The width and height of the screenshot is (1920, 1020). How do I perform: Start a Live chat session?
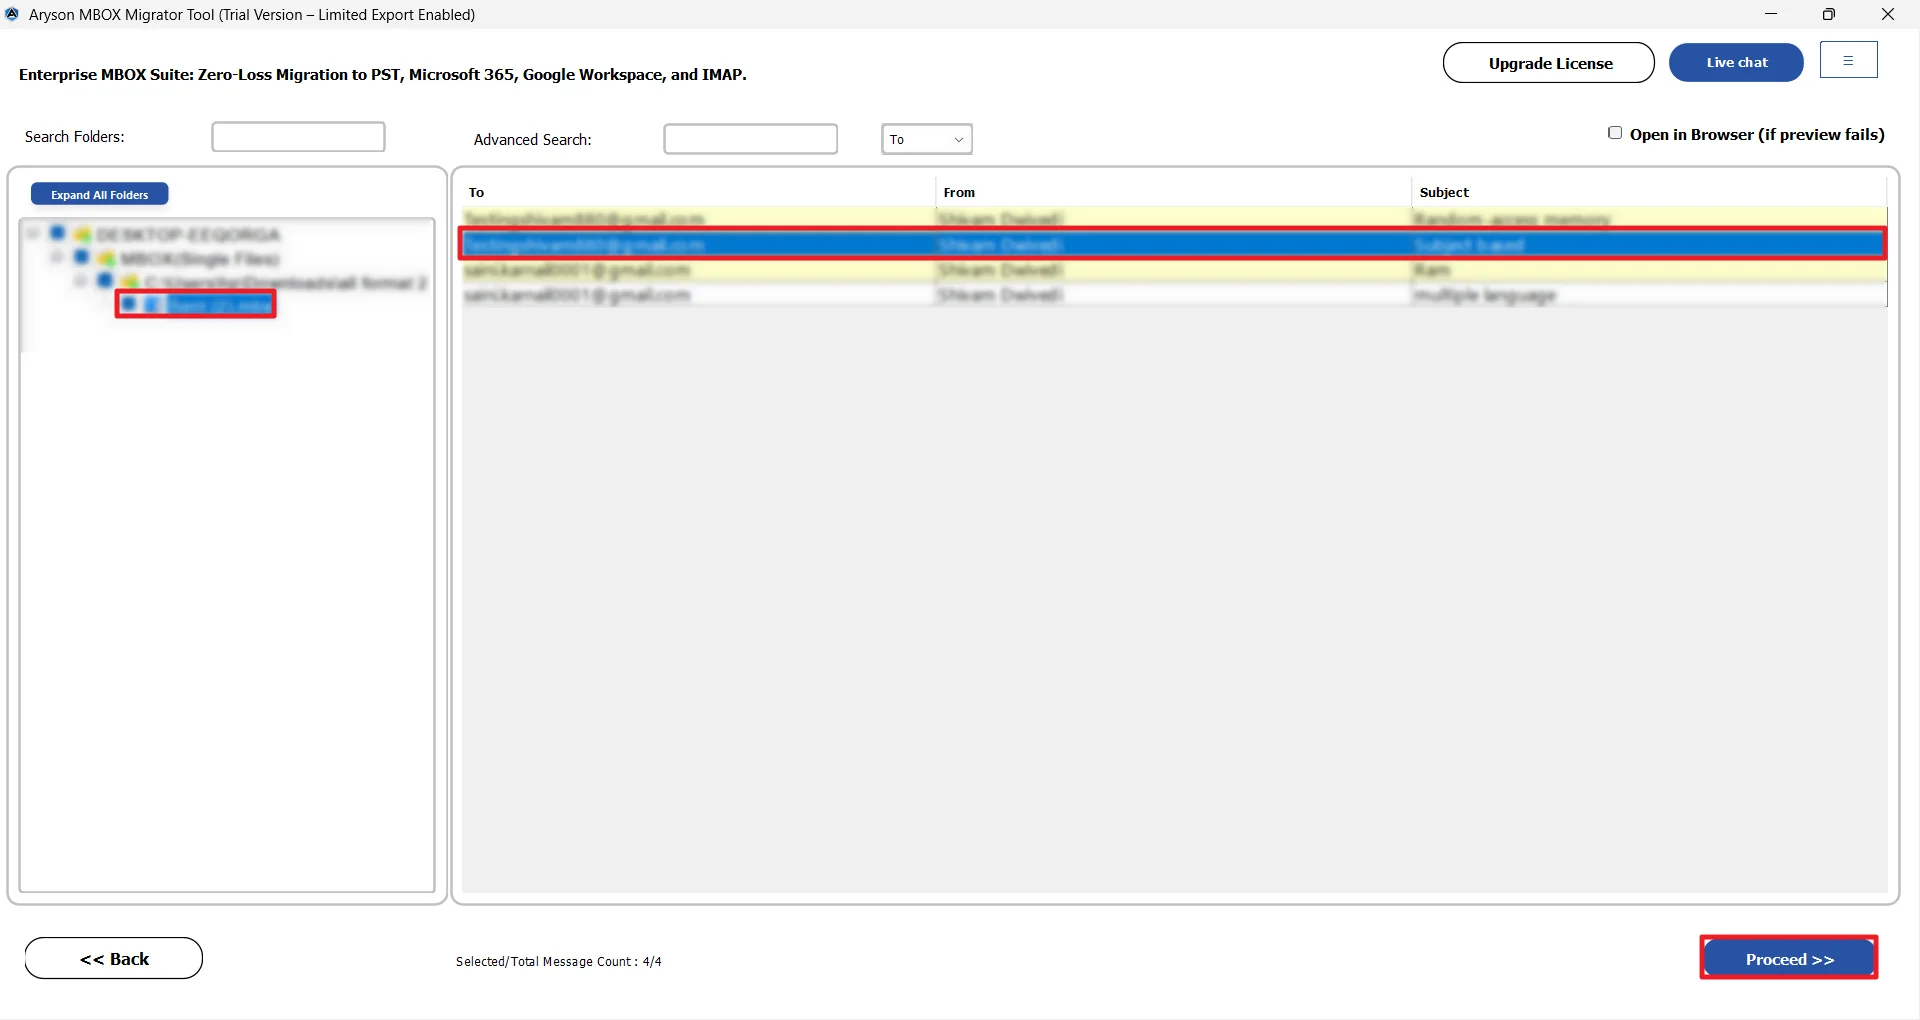coord(1736,62)
